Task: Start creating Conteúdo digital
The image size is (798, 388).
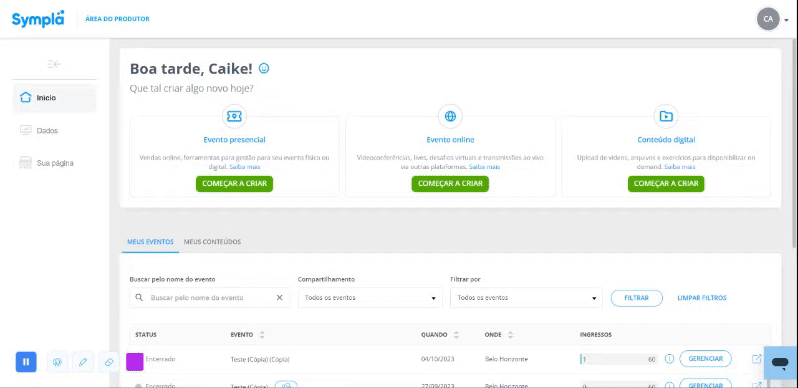Action: (x=666, y=184)
